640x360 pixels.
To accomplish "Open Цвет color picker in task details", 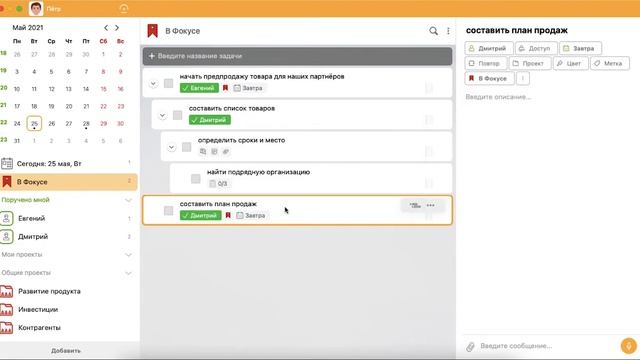I will coord(571,63).
